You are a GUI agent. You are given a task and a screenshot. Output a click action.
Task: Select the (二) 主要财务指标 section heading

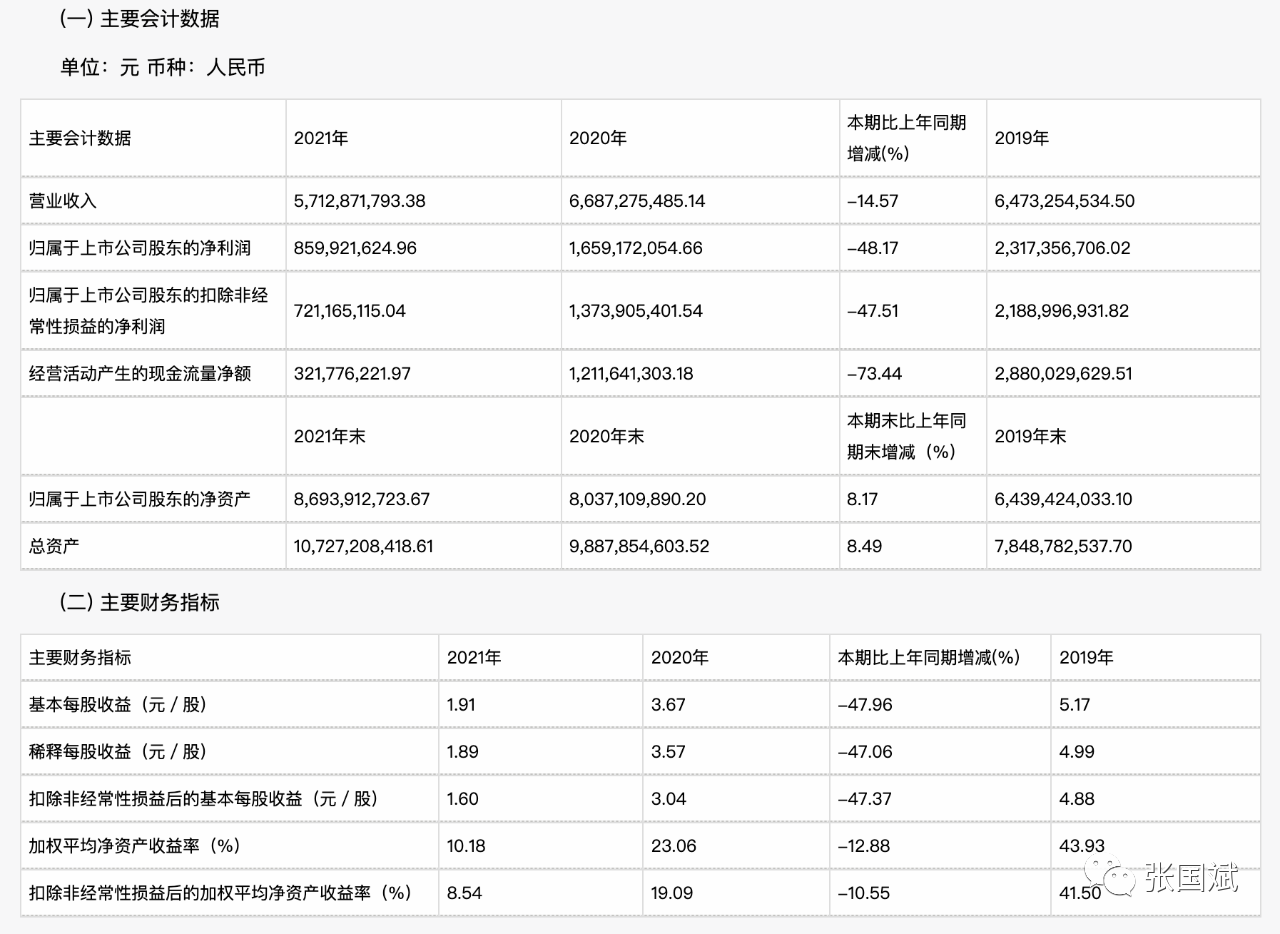(x=140, y=602)
